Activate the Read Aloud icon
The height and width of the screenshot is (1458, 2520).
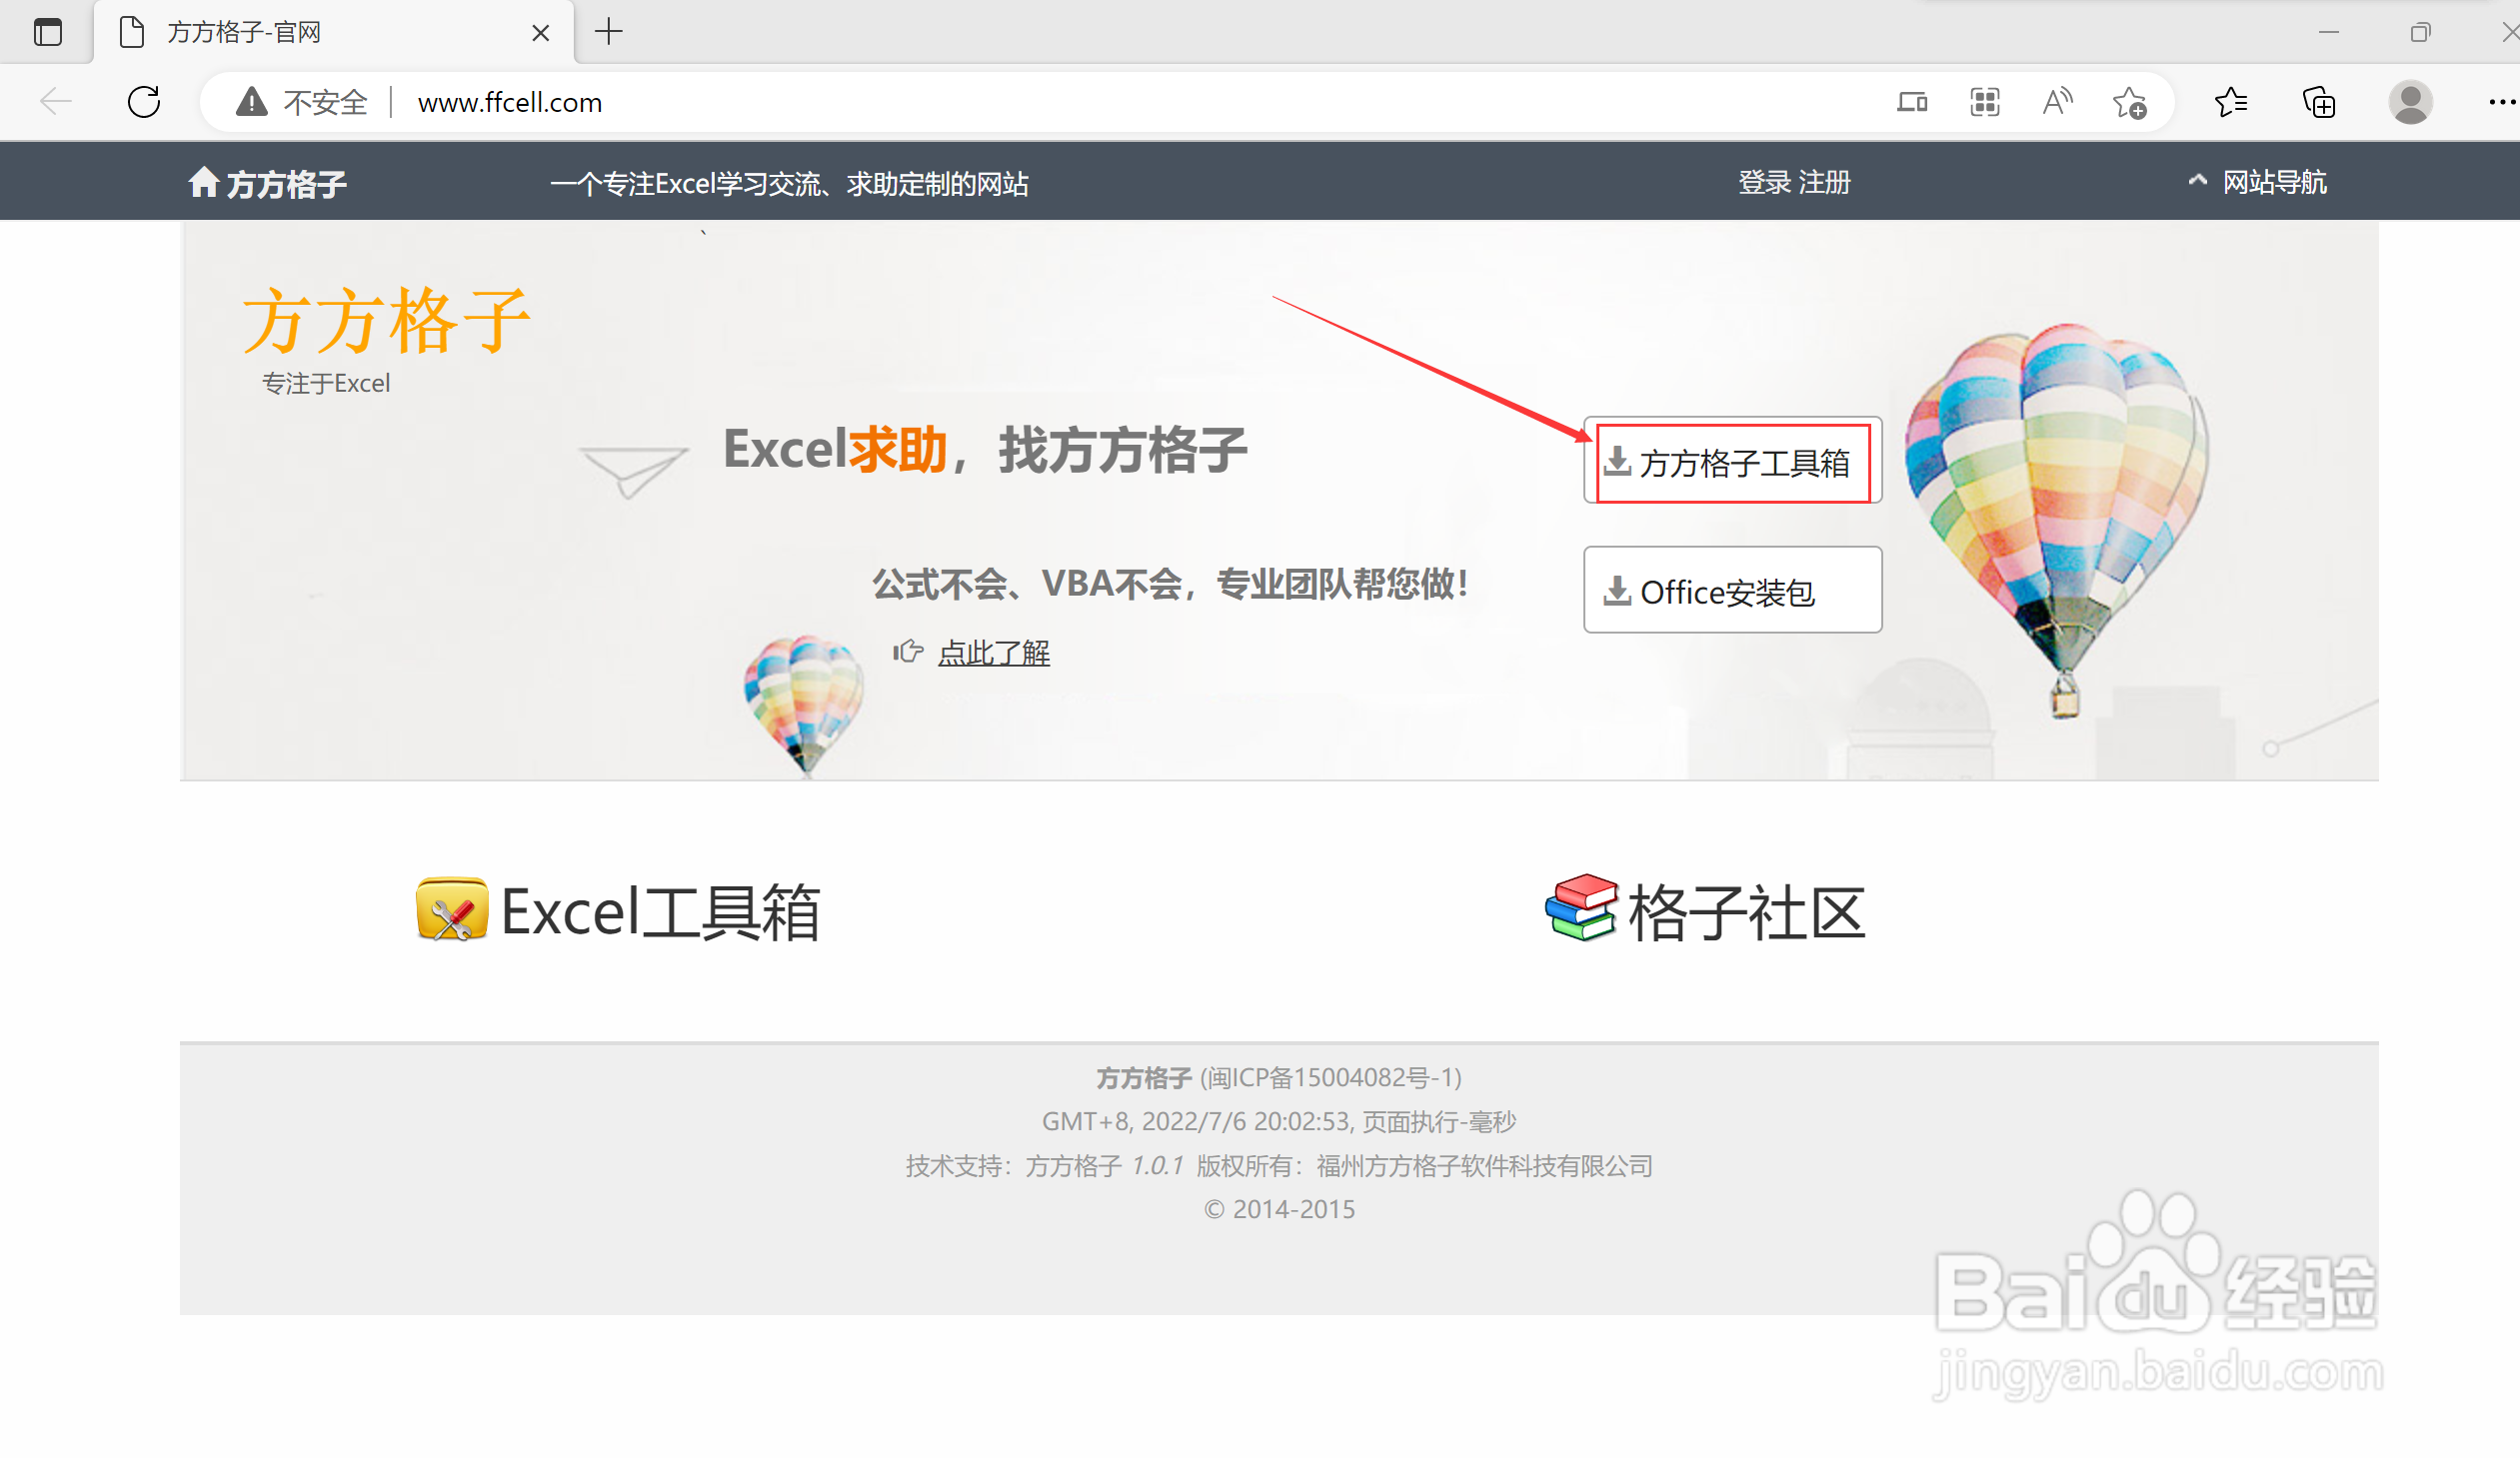[x=2057, y=102]
